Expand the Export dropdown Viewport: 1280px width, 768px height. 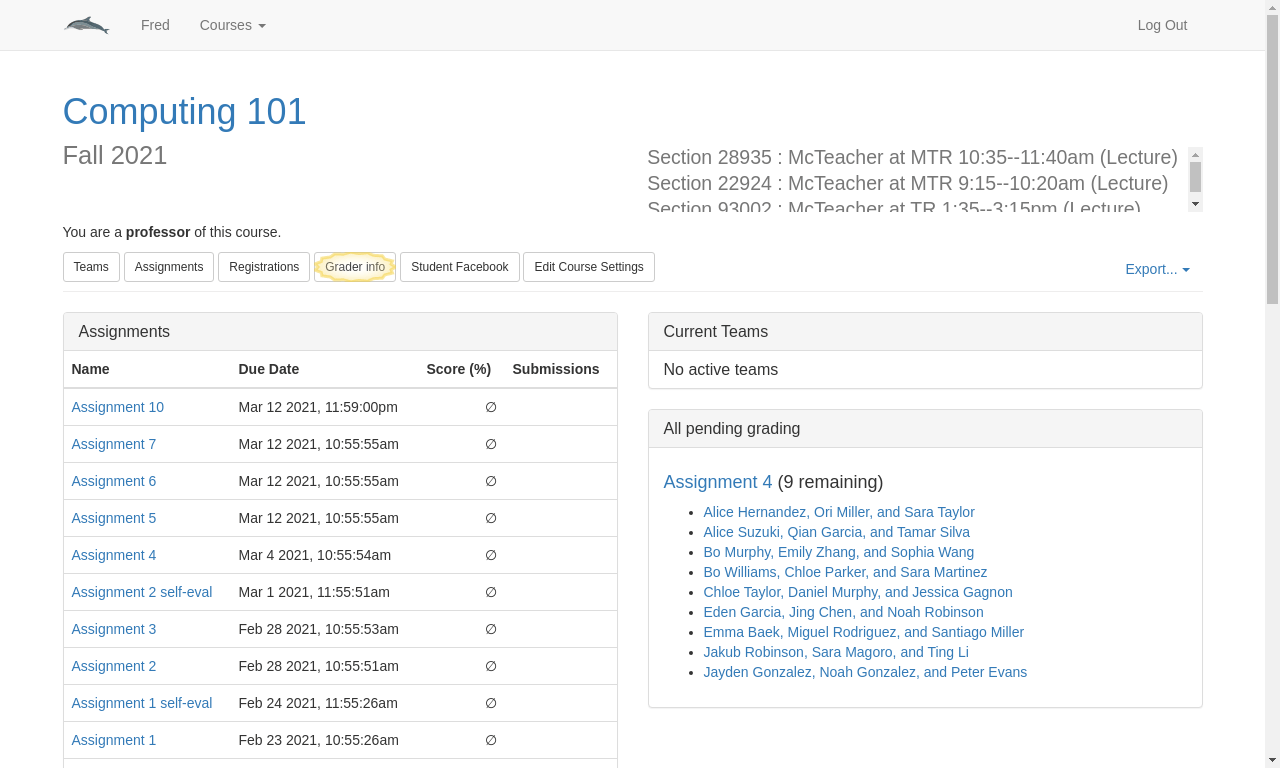[x=1157, y=269]
